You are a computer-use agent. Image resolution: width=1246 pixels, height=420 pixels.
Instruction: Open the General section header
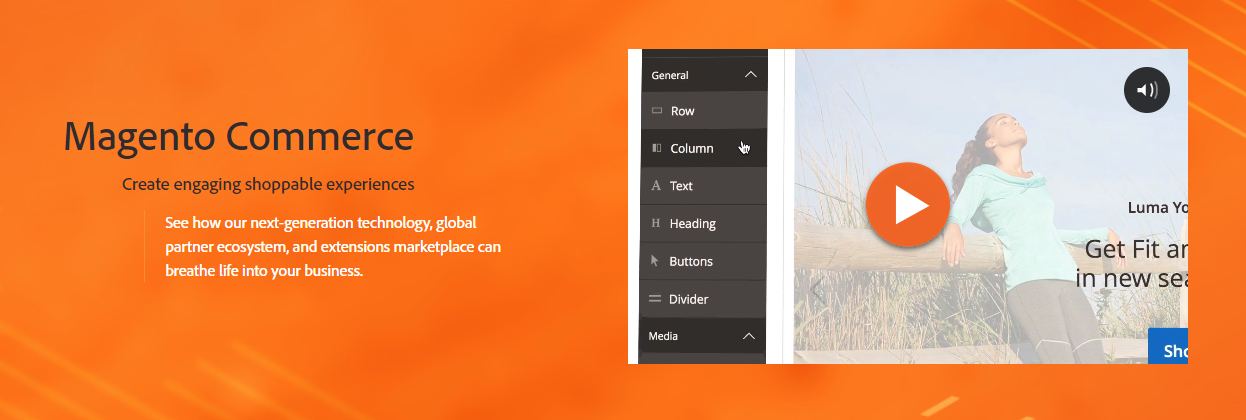[x=704, y=75]
